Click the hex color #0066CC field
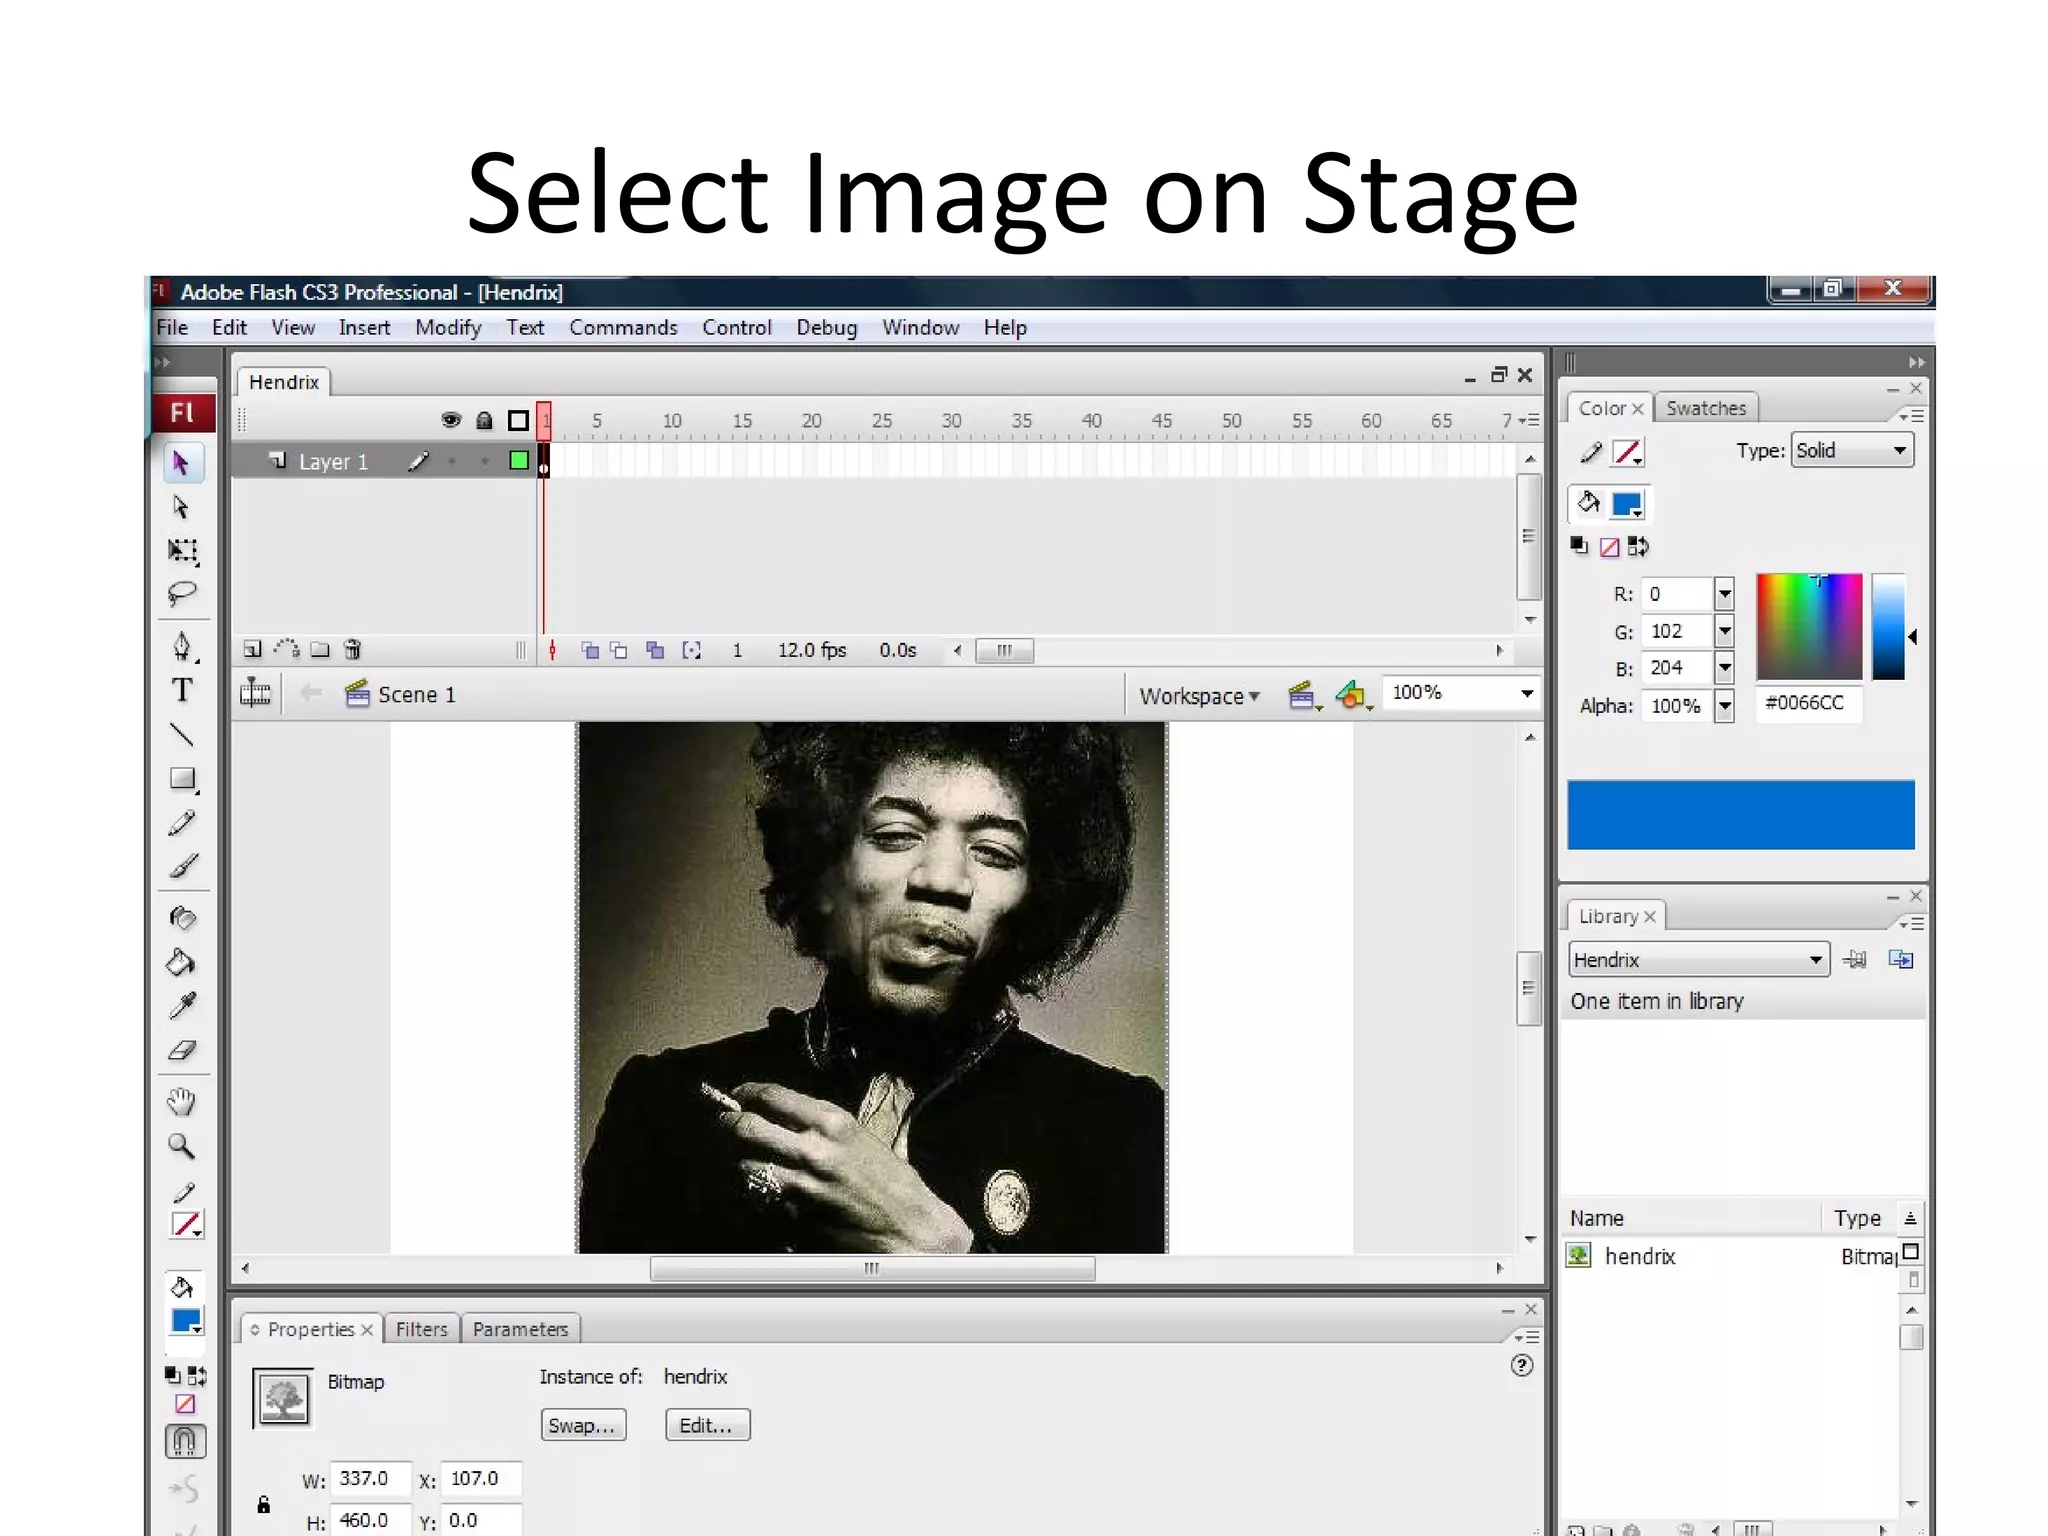This screenshot has width=2048, height=1536. click(1808, 703)
